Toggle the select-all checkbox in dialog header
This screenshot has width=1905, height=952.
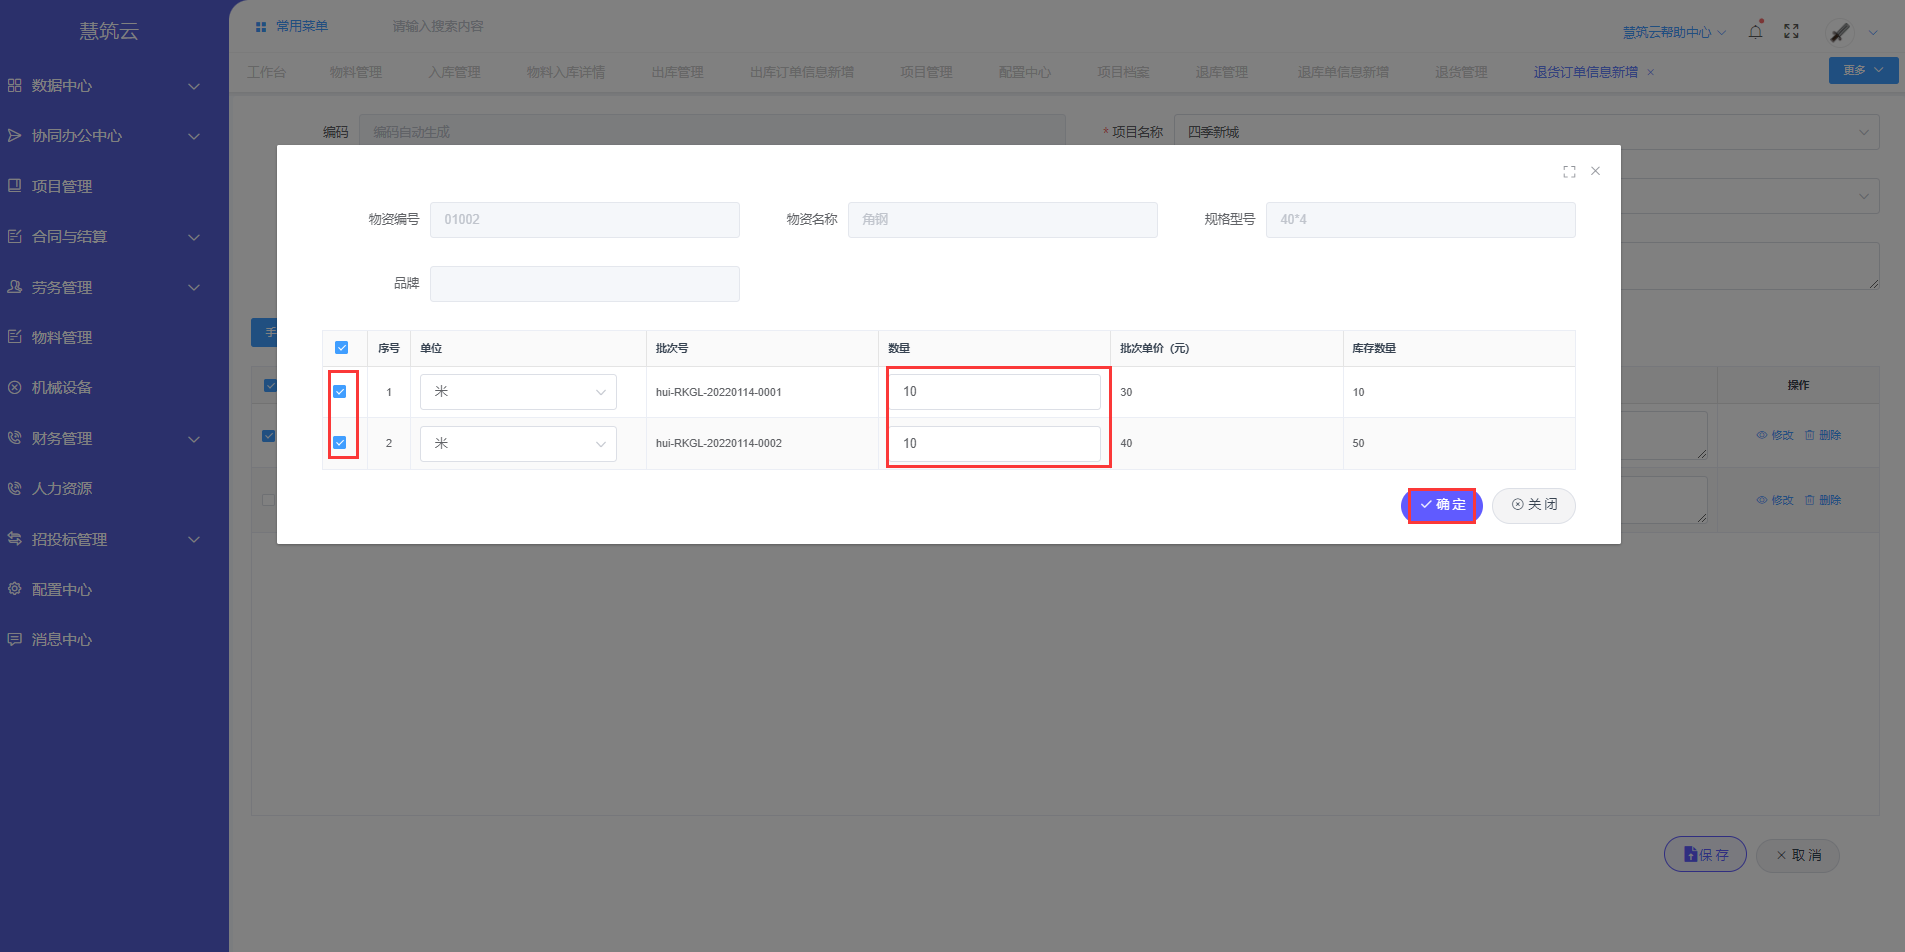pyautogui.click(x=341, y=348)
